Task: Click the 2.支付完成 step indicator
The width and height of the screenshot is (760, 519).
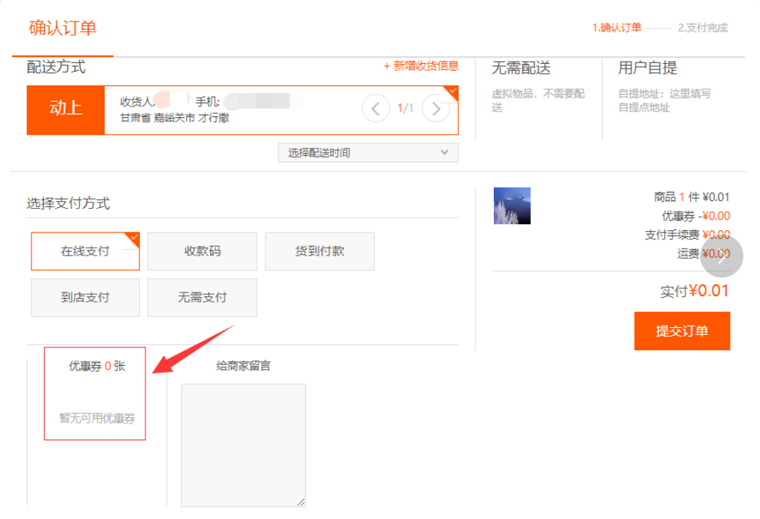Action: click(702, 28)
